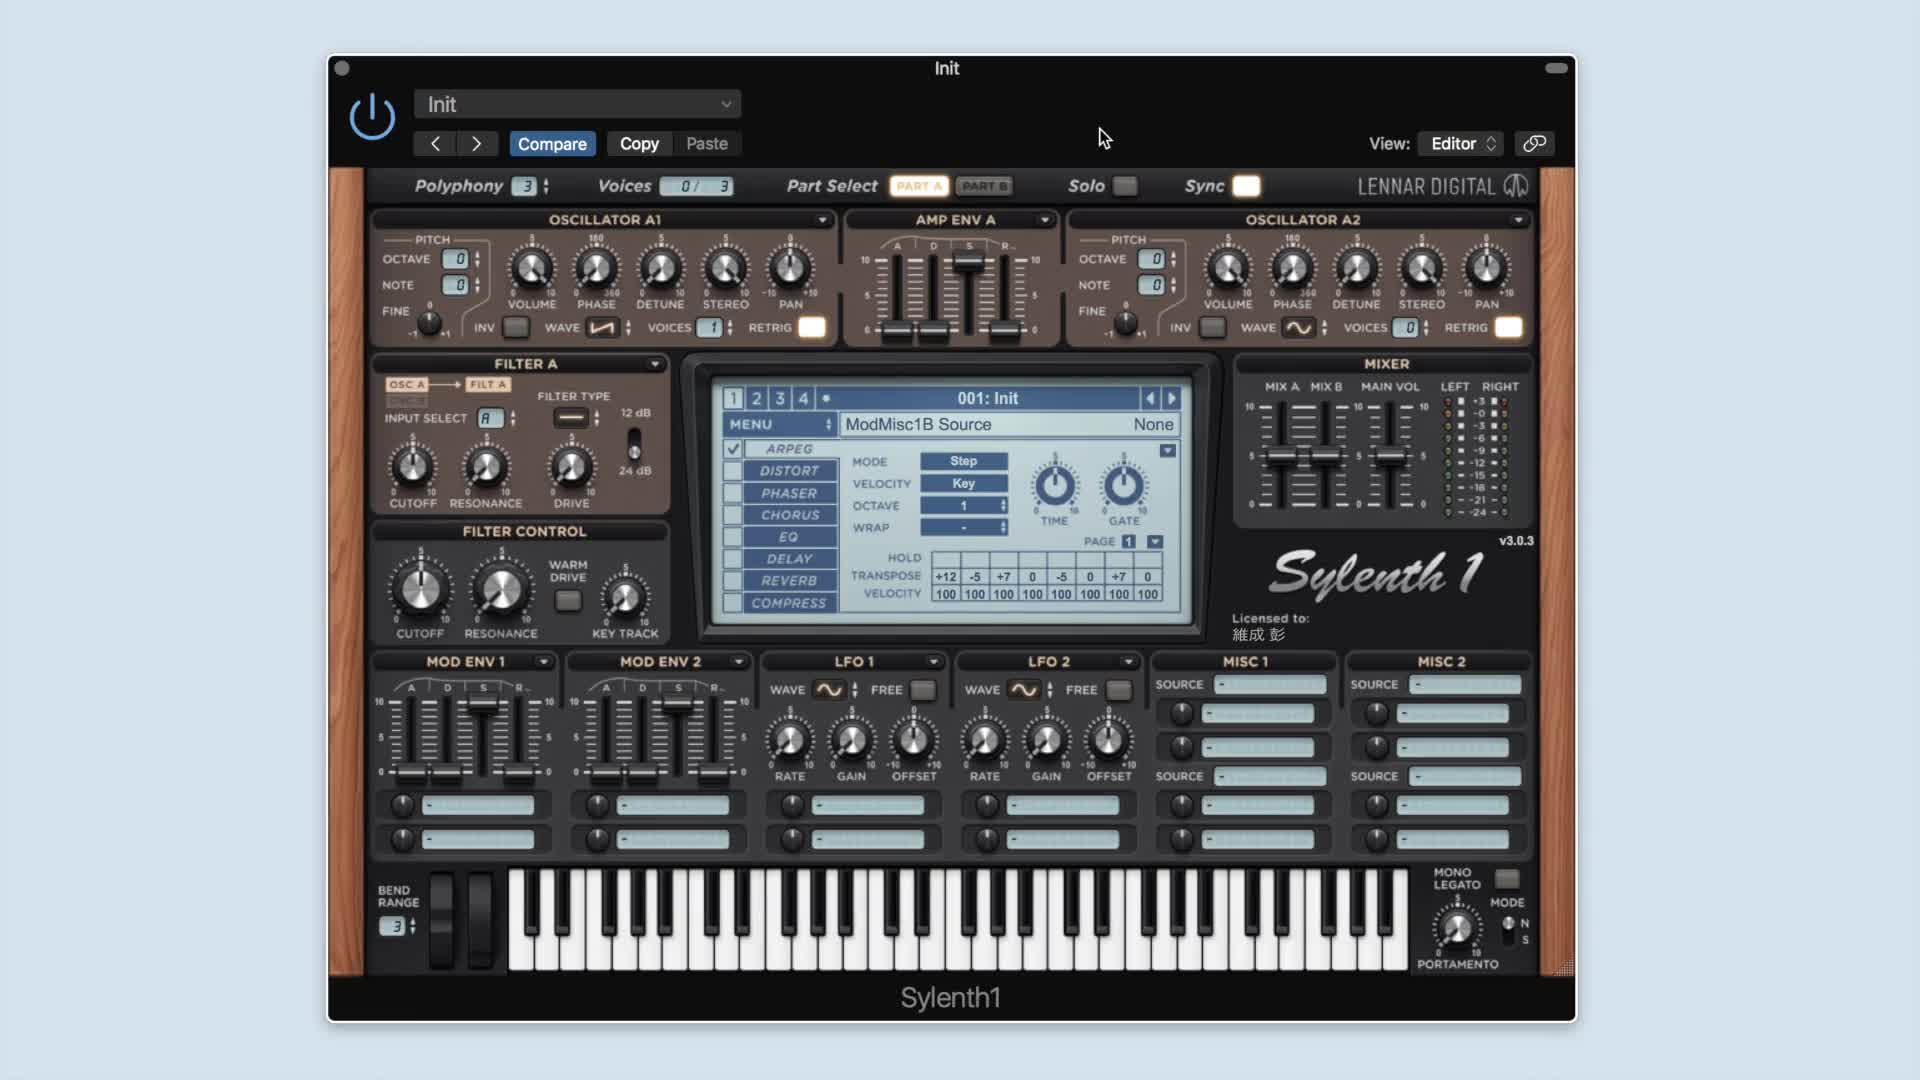This screenshot has height=1080, width=1920.
Task: Toggle the Solo switch
Action: [1125, 186]
